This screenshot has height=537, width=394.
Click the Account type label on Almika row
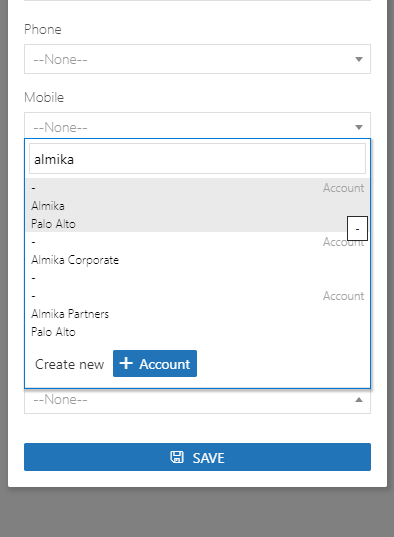[343, 188]
